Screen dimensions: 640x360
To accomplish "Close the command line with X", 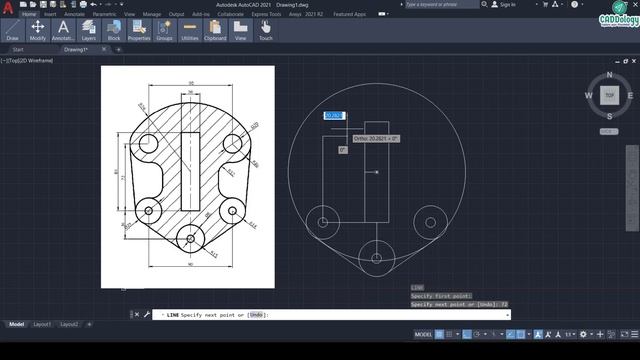I will [x=137, y=314].
